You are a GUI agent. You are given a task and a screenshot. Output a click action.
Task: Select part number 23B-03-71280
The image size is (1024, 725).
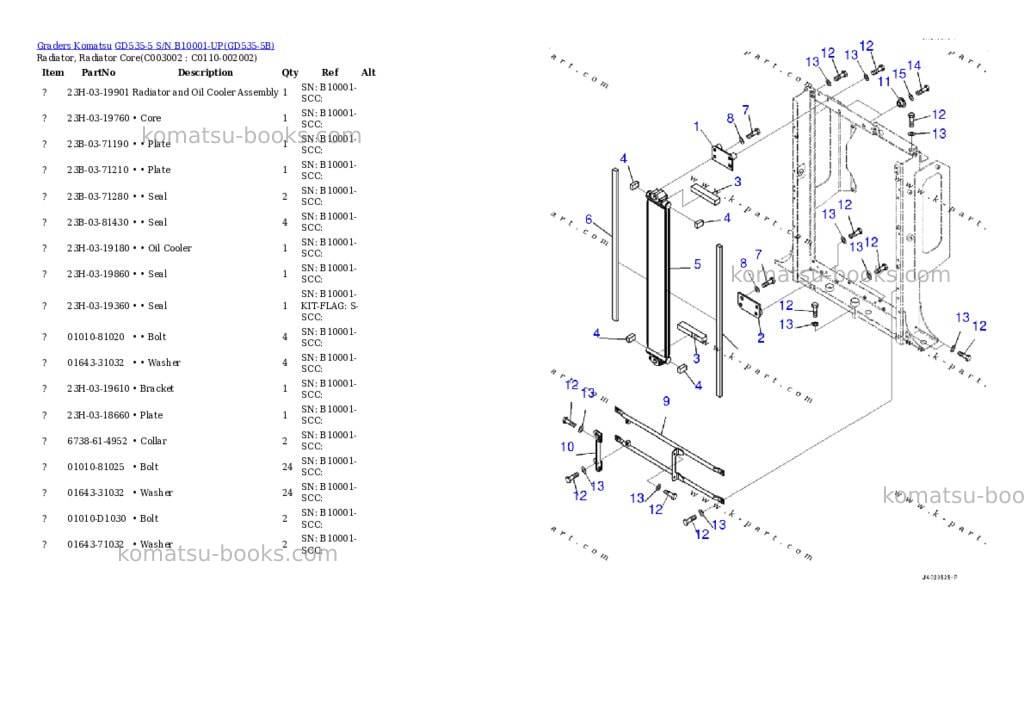[x=98, y=197]
